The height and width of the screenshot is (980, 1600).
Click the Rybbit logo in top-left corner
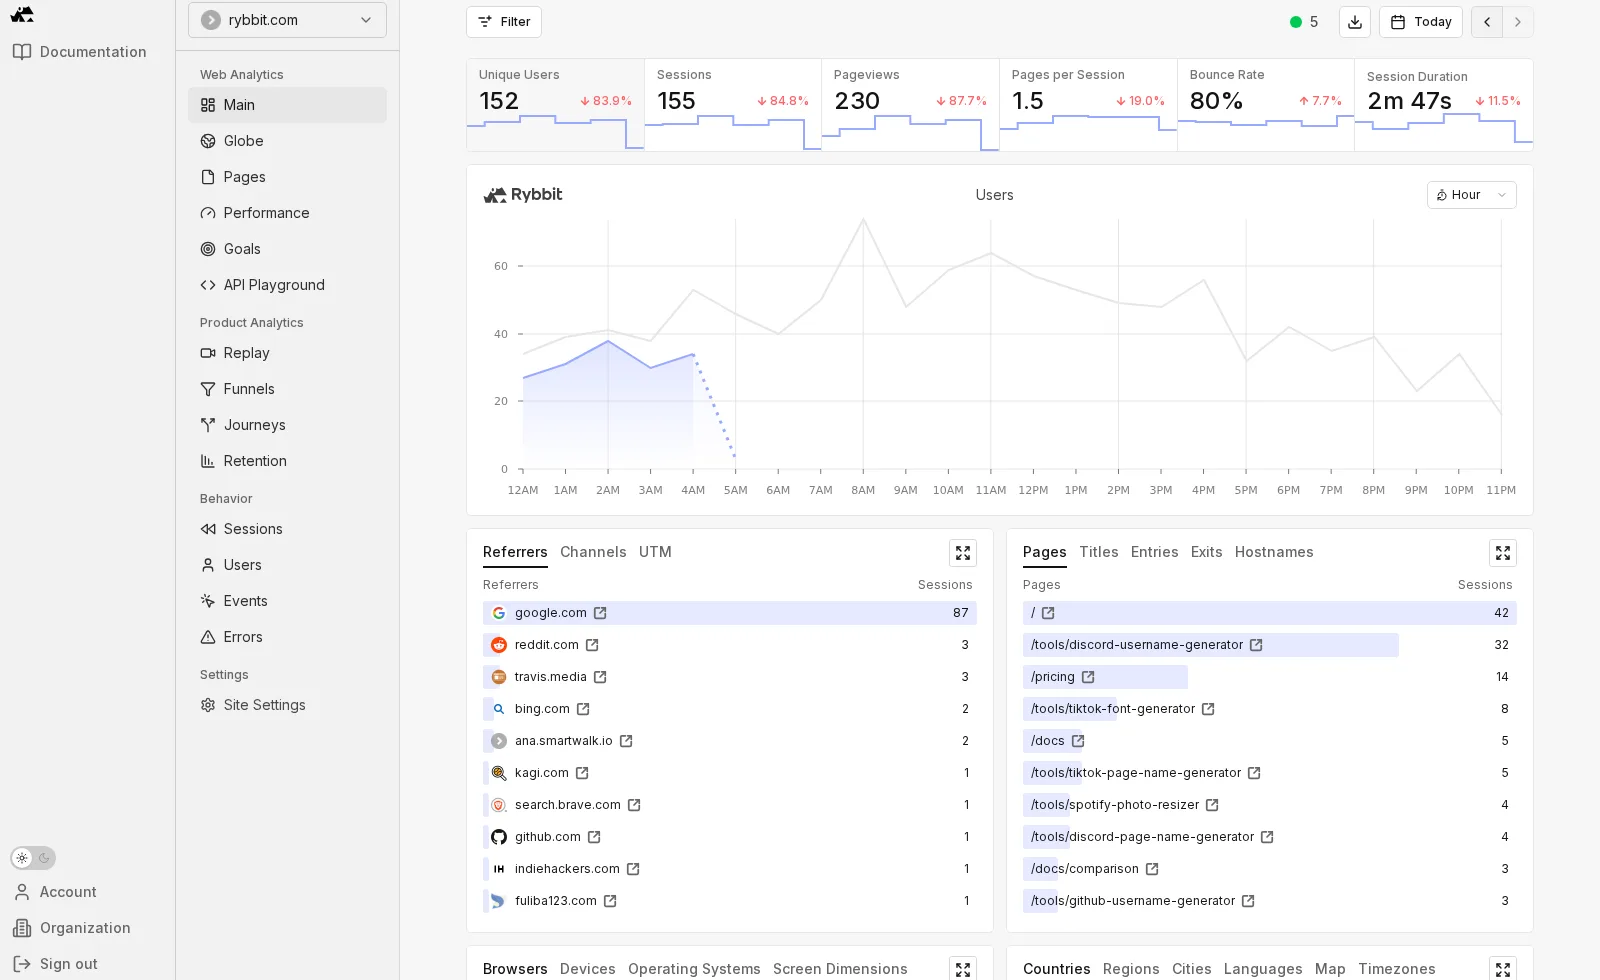tap(22, 14)
